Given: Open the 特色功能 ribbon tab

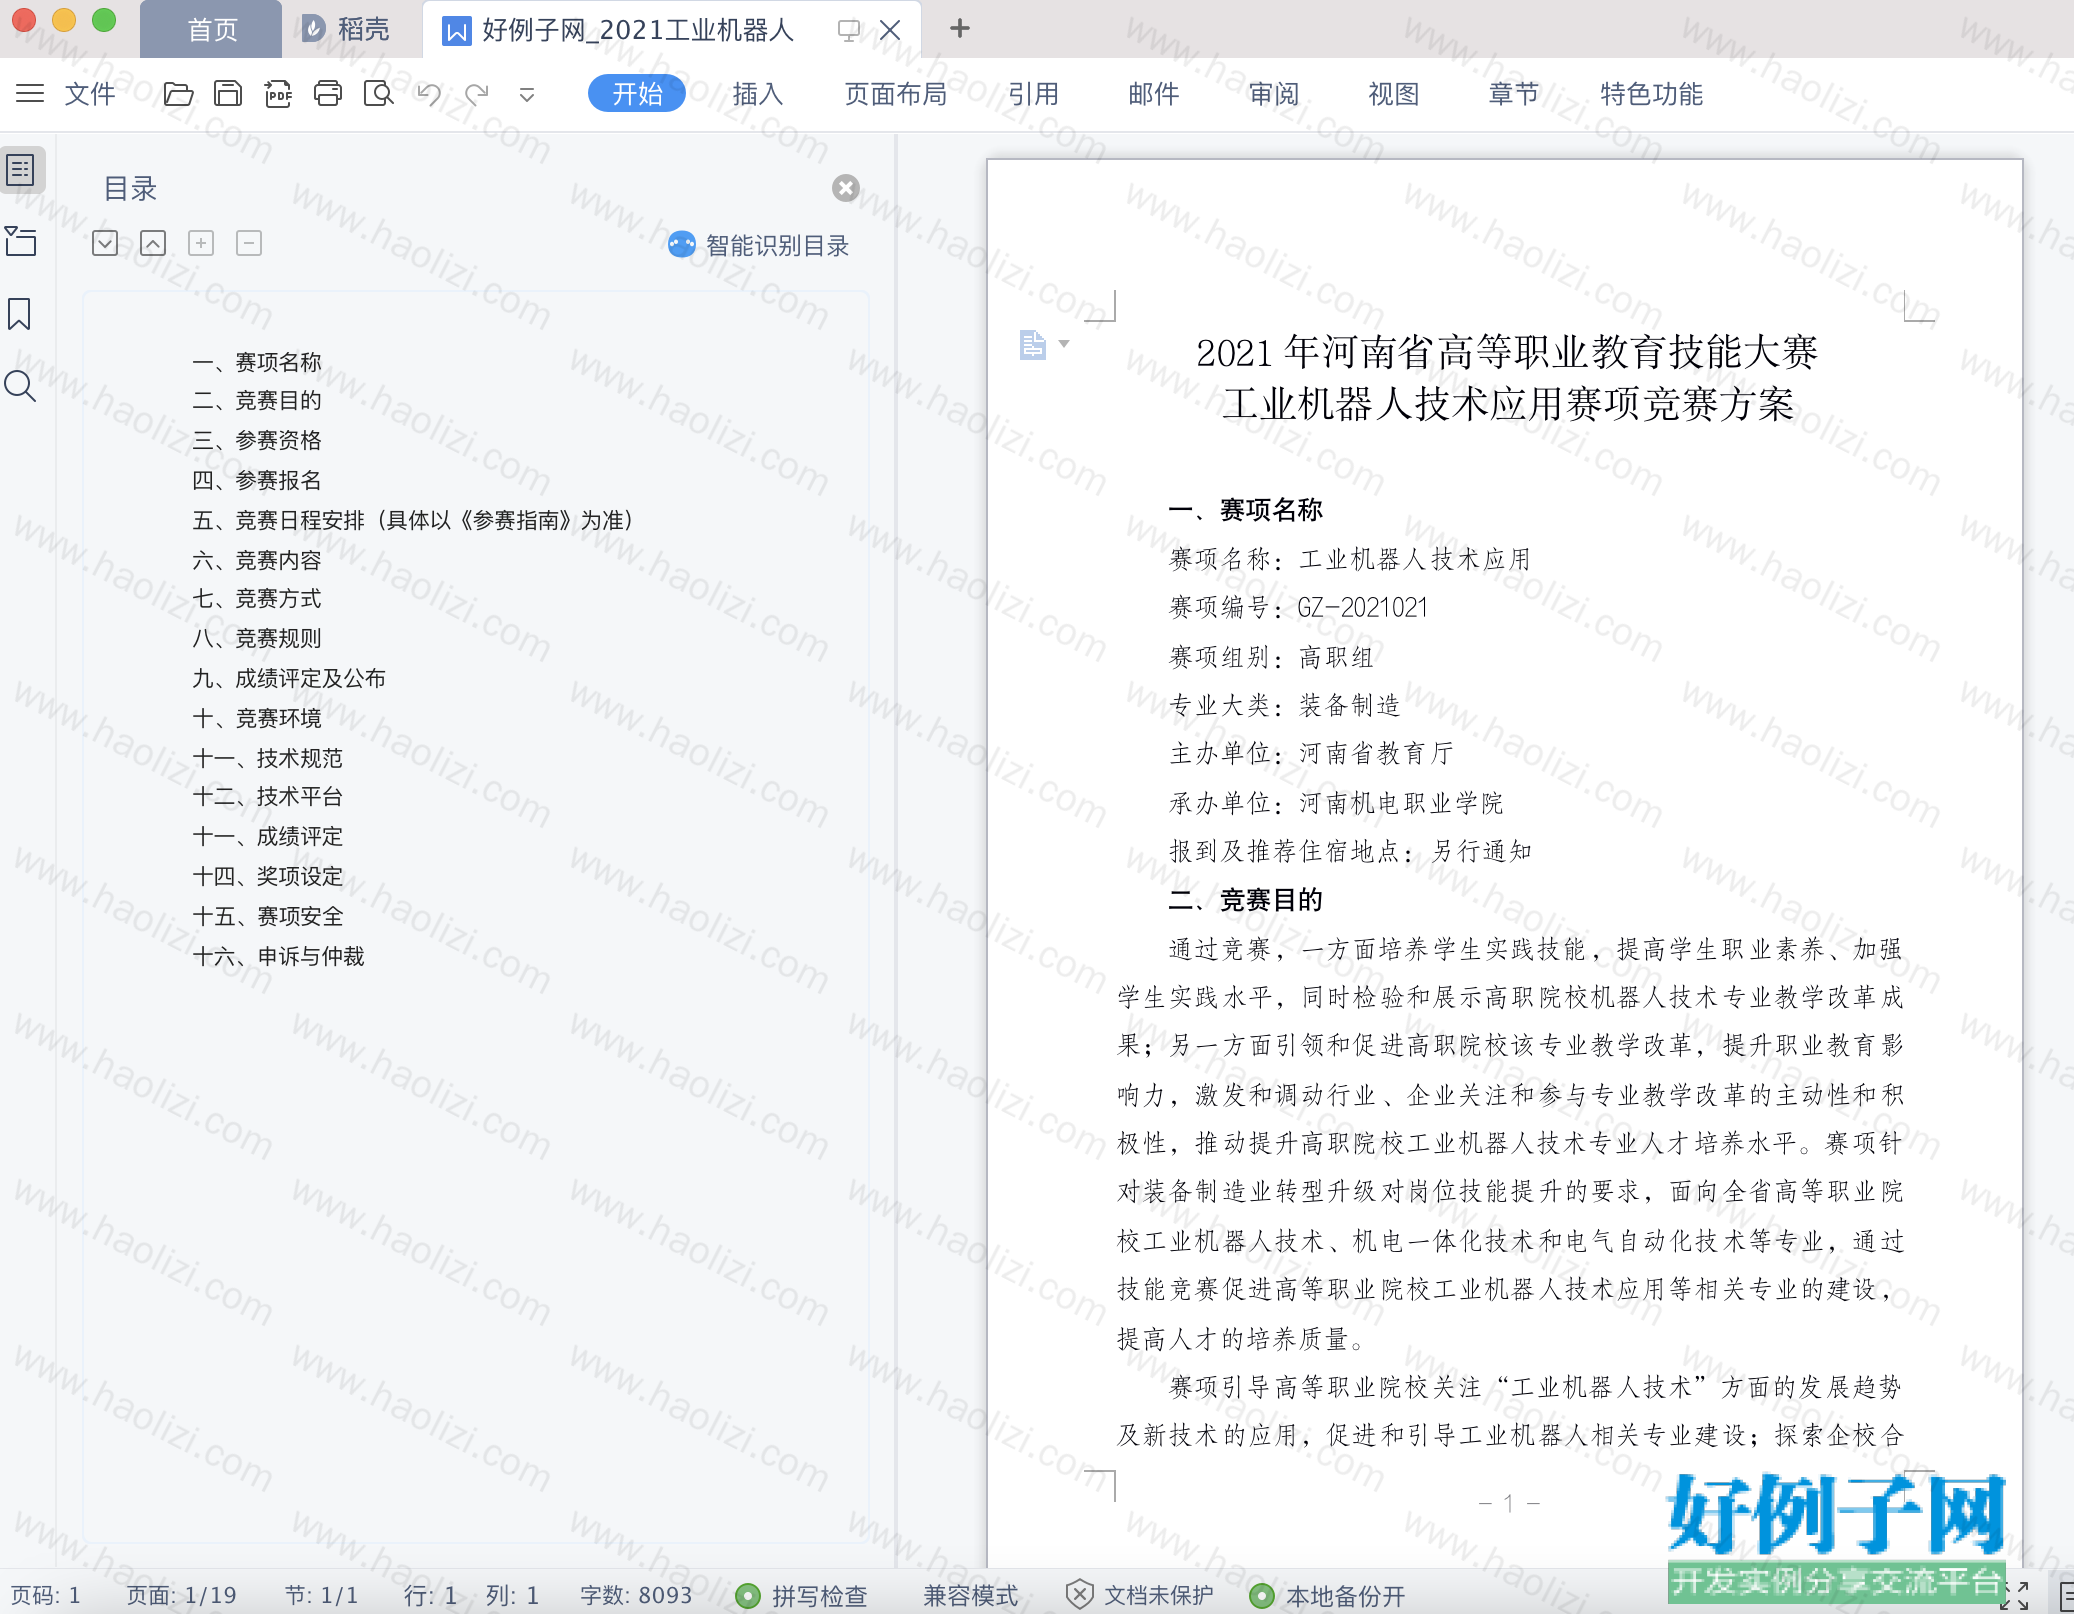Looking at the screenshot, I should click(x=1651, y=94).
